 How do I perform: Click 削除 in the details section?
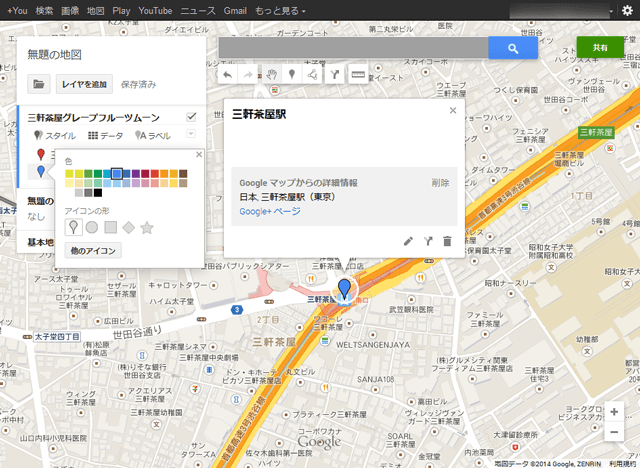[440, 183]
